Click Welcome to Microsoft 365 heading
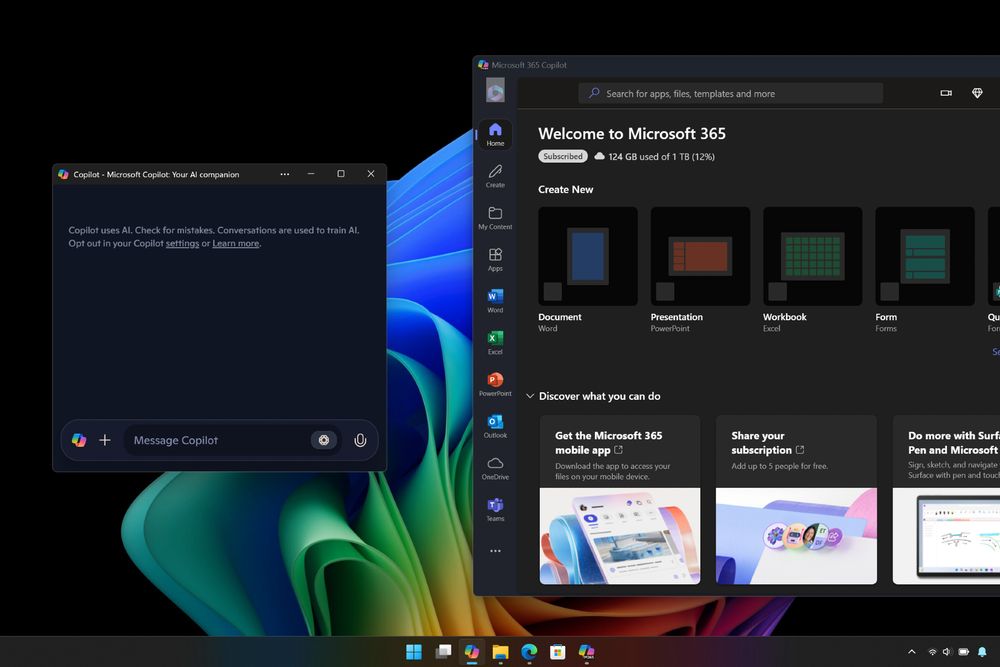This screenshot has width=1000, height=667. tap(631, 133)
